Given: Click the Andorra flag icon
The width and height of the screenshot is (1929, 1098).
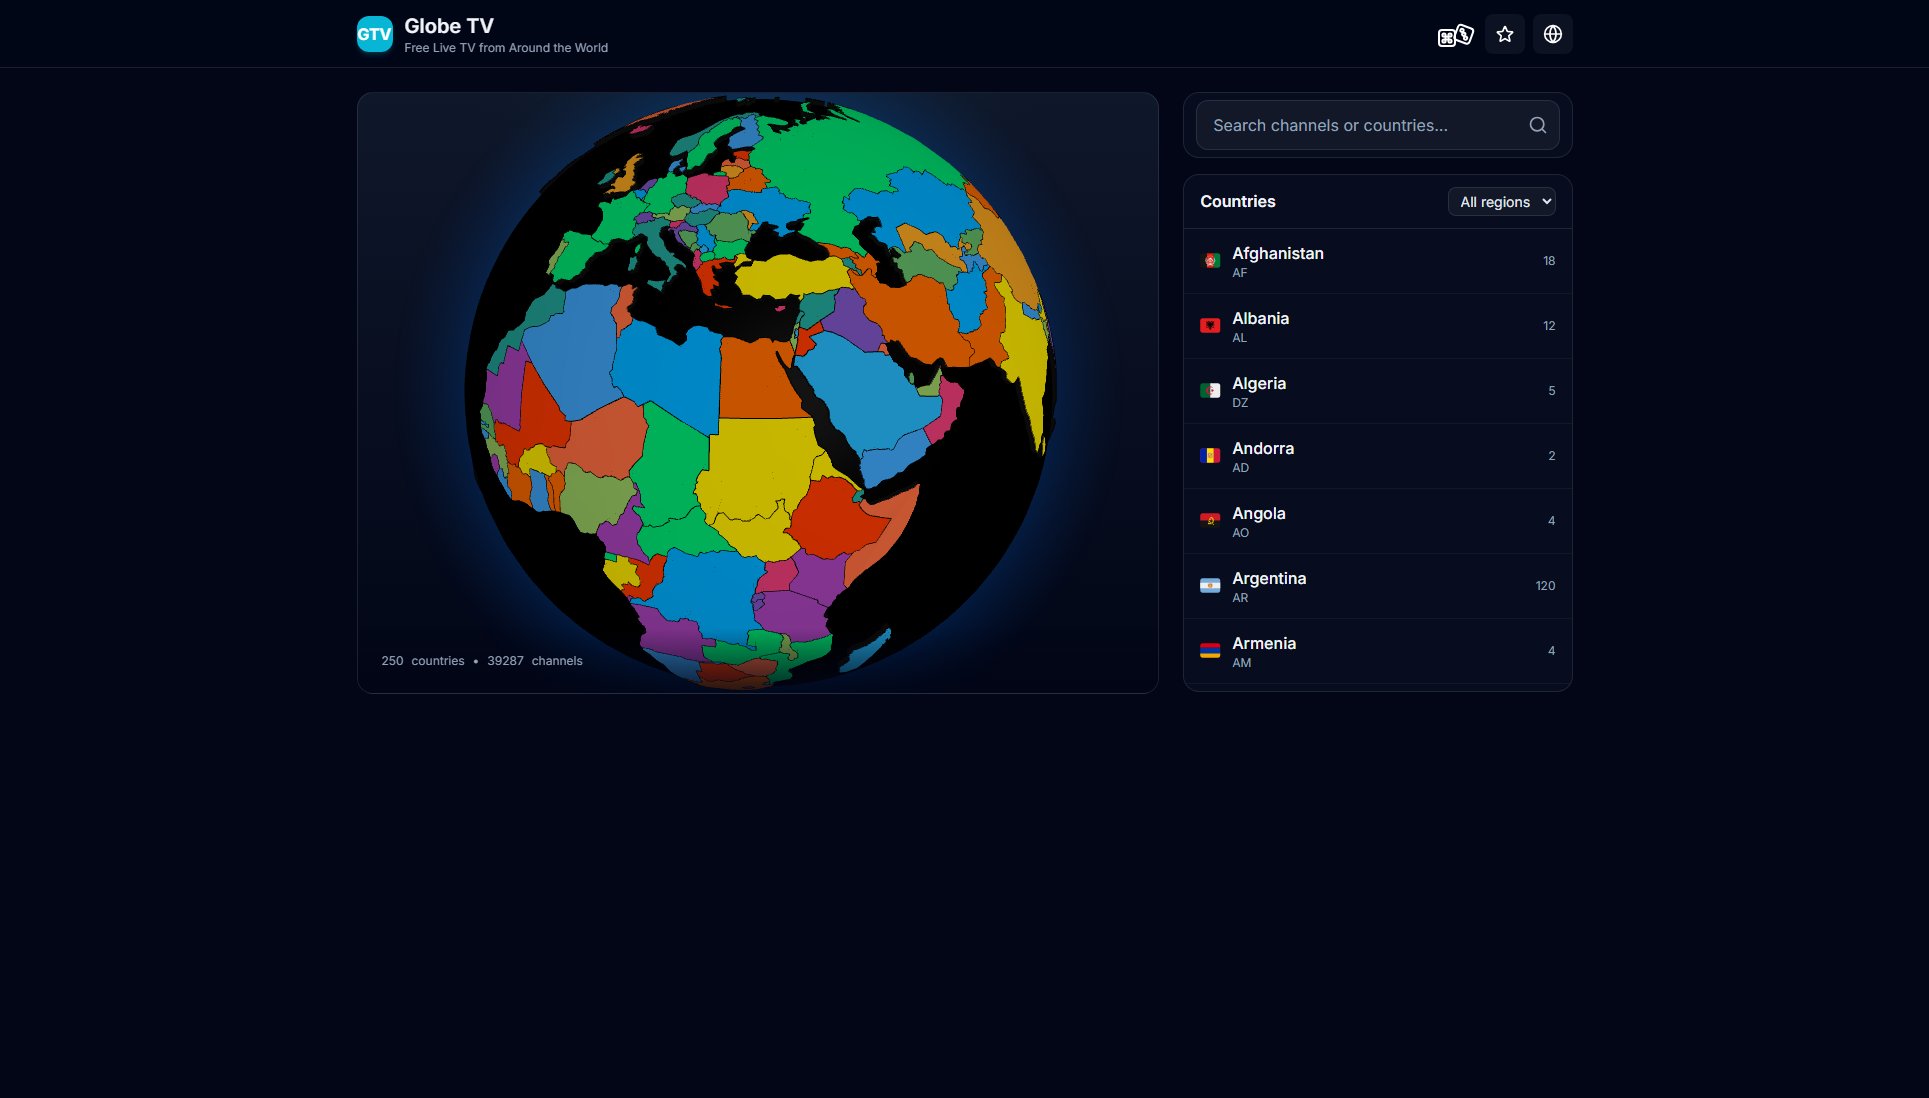Looking at the screenshot, I should (1210, 456).
